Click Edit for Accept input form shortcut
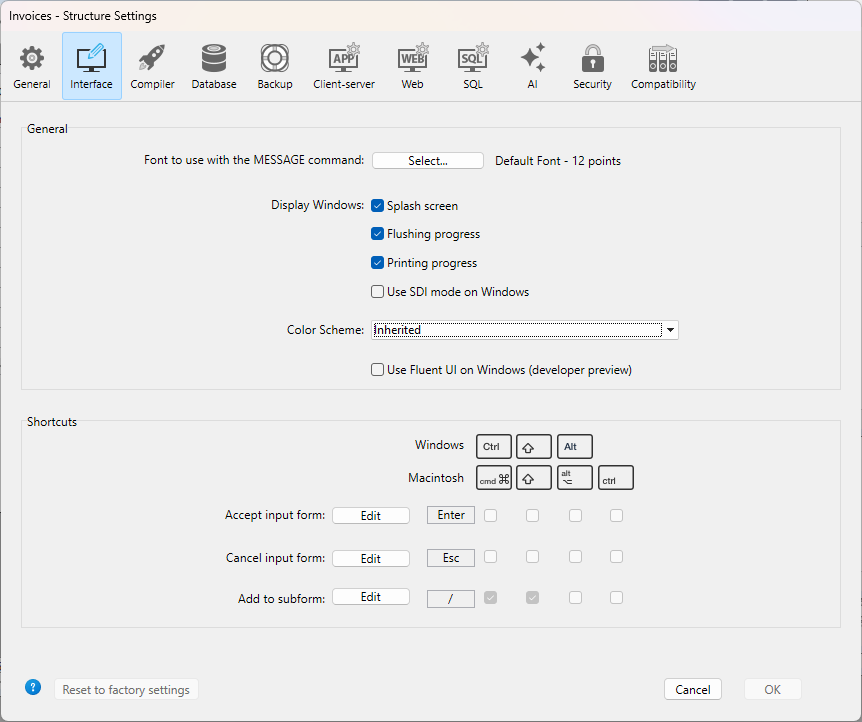Viewport: 862px width, 722px height. tap(371, 516)
